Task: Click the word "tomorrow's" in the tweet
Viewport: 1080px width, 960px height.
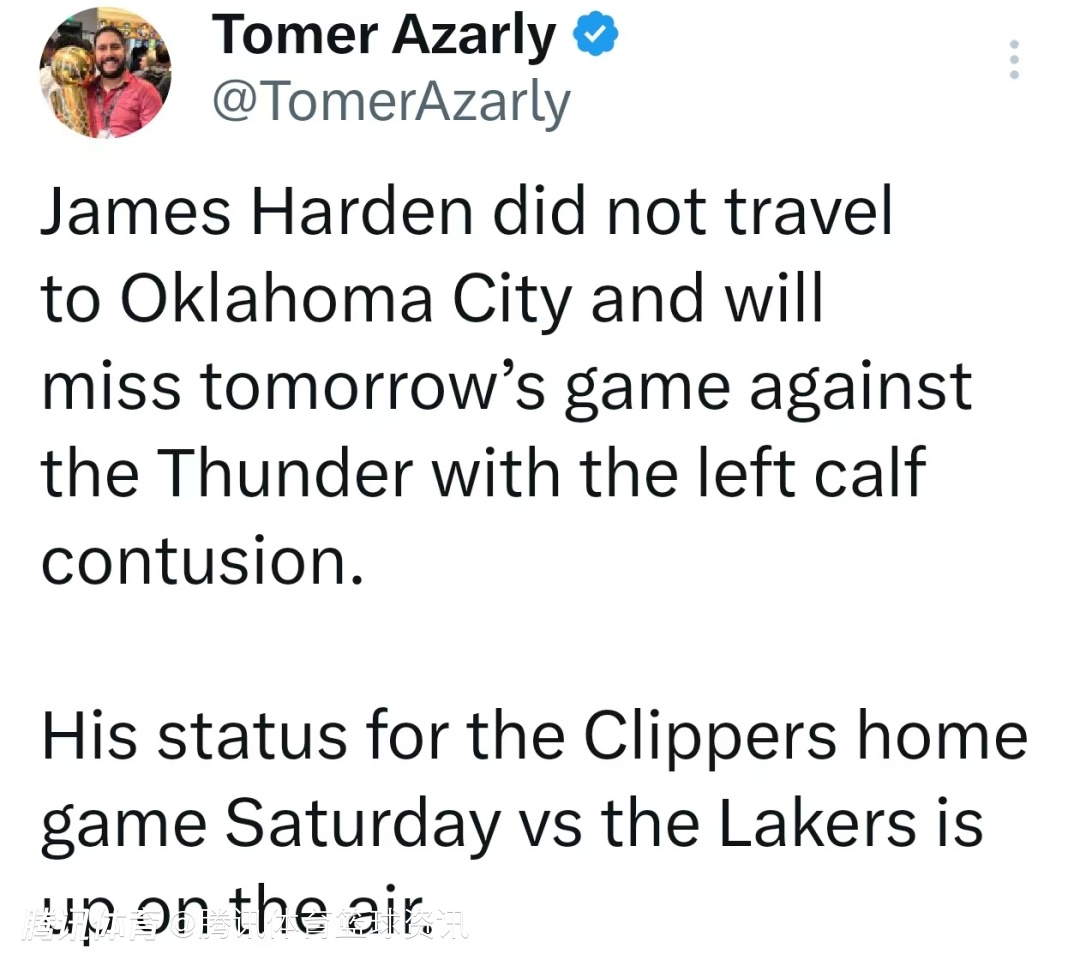Action: coord(376,386)
